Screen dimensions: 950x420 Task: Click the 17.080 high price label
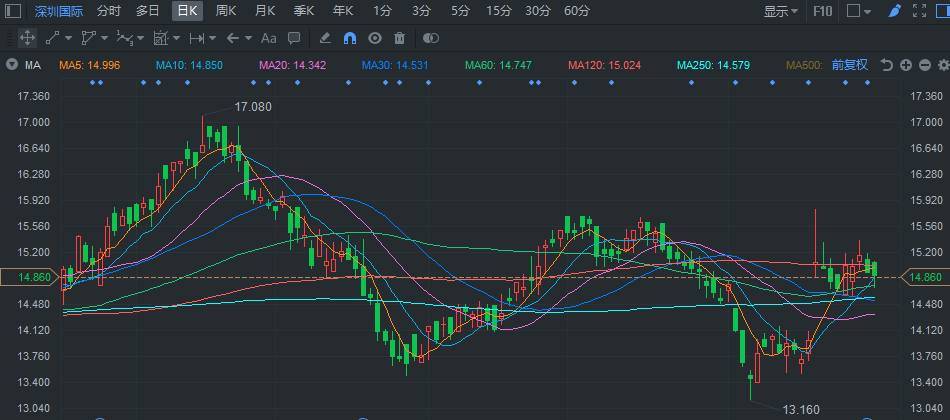(x=253, y=107)
